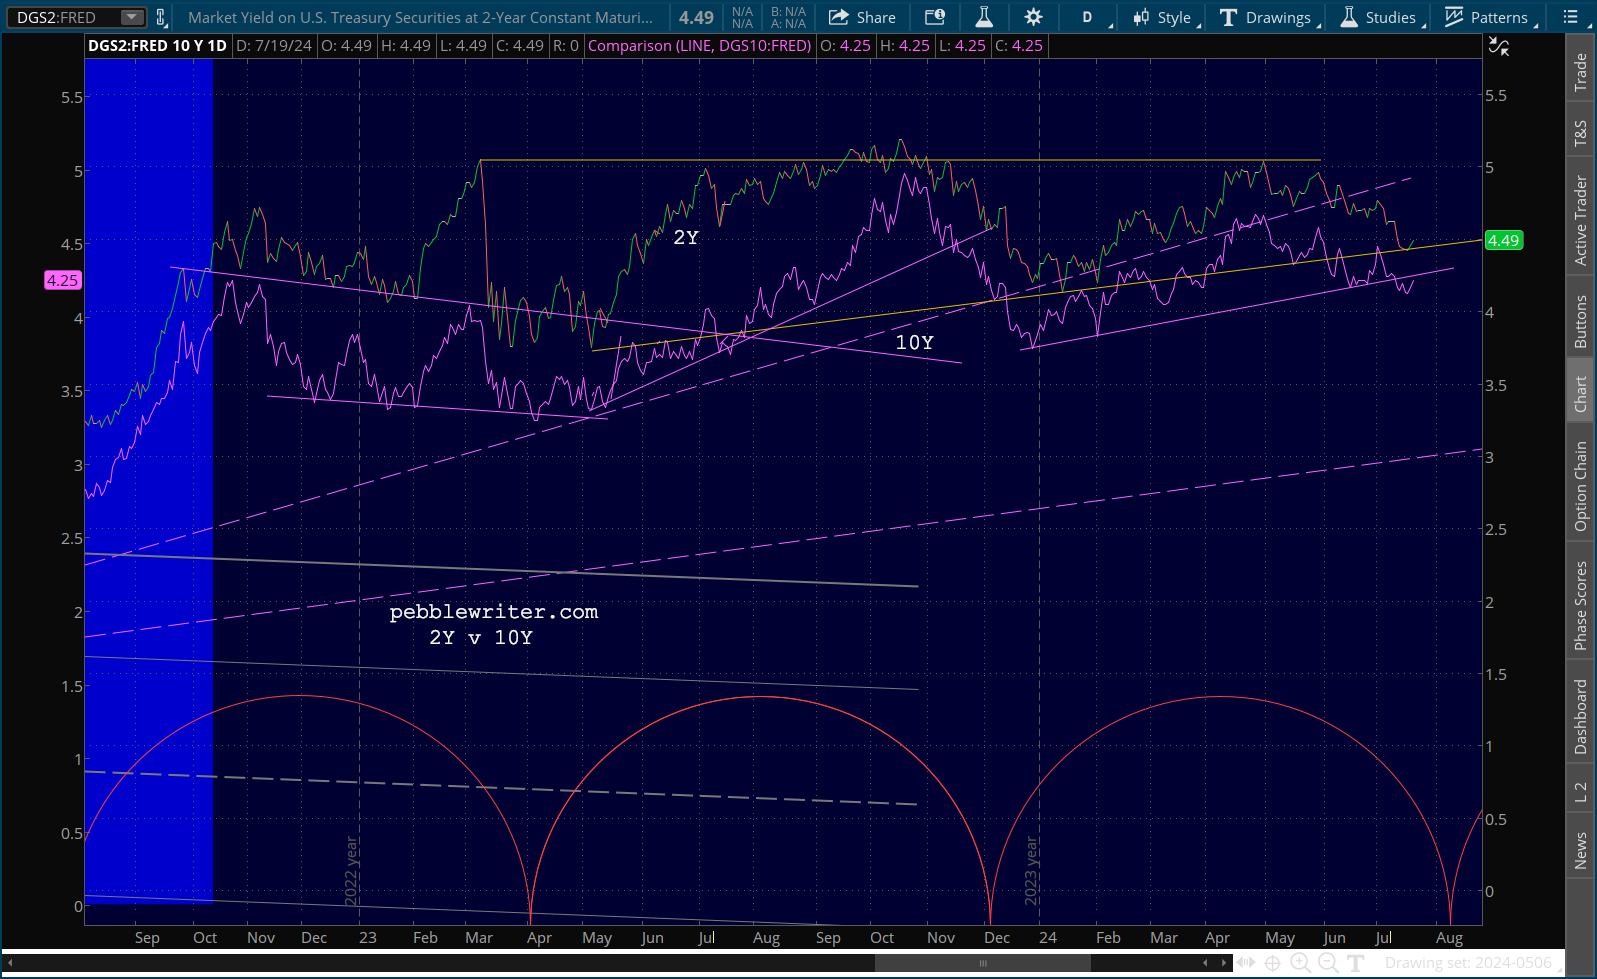The height and width of the screenshot is (979, 1597).
Task: Click the horizontal time-axis scrollbar thumb
Action: 982,963
